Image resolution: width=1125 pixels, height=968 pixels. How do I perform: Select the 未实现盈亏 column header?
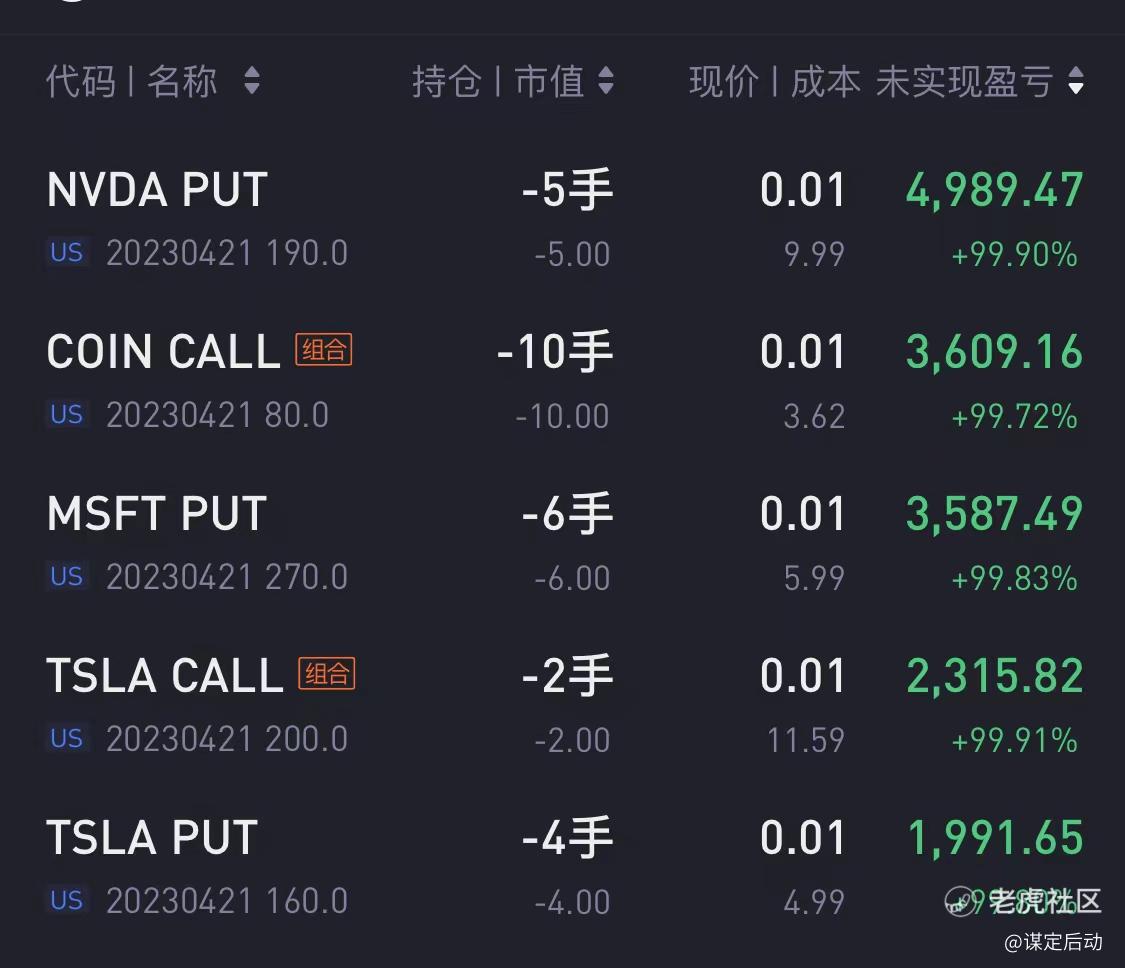(964, 80)
